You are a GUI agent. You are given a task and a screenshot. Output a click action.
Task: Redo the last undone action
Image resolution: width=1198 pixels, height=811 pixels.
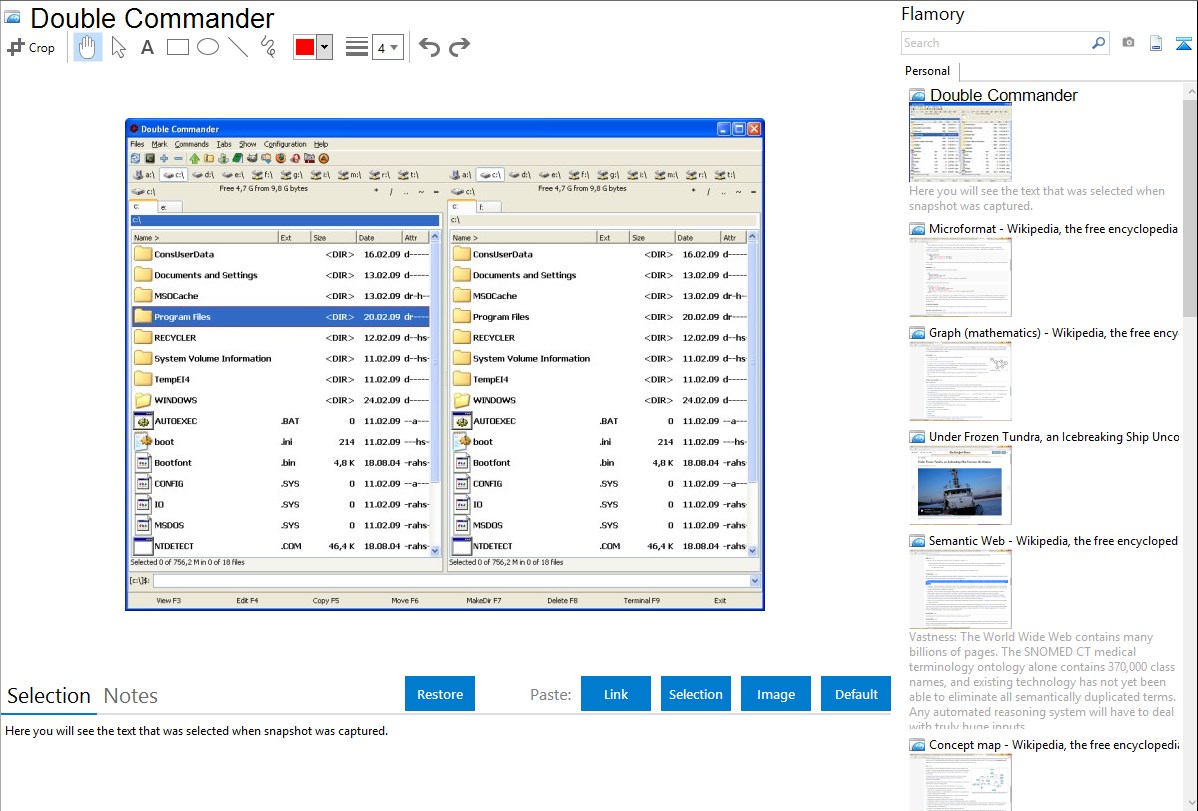tap(459, 47)
